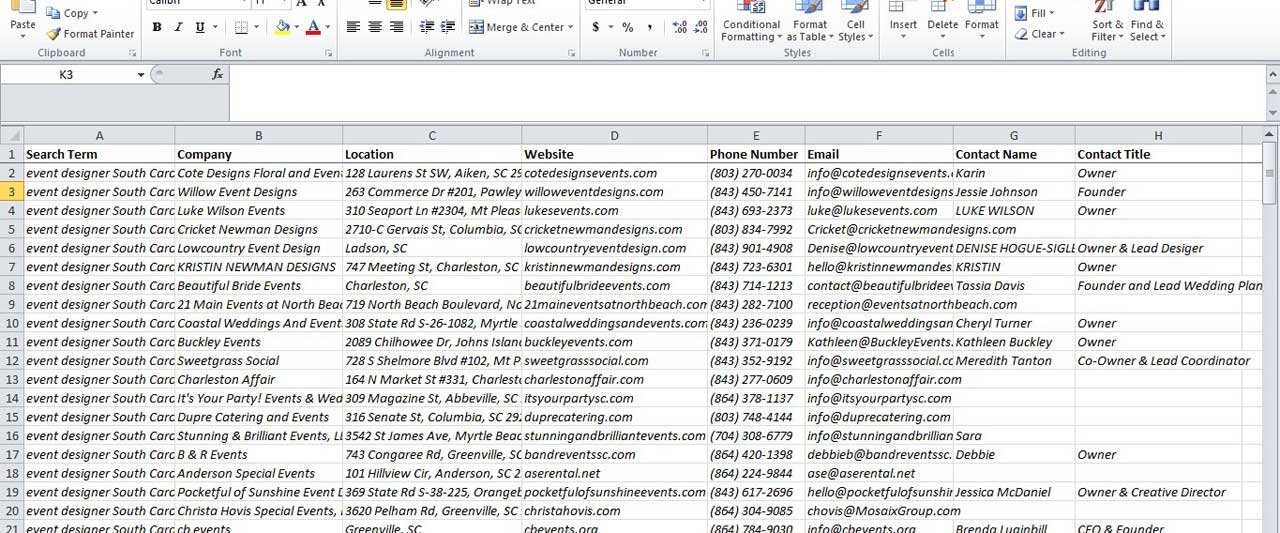
Task: Select row 3 header
Action: [12, 192]
